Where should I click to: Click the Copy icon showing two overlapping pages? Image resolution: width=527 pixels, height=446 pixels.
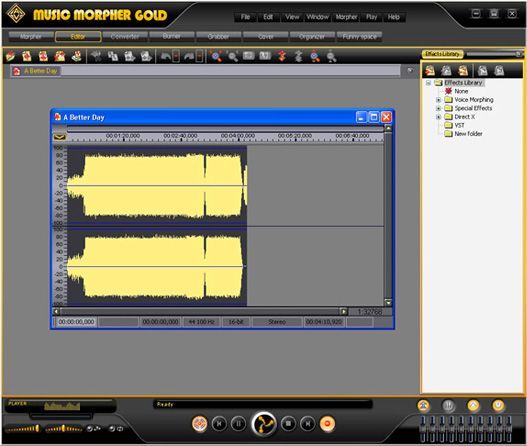pos(113,56)
